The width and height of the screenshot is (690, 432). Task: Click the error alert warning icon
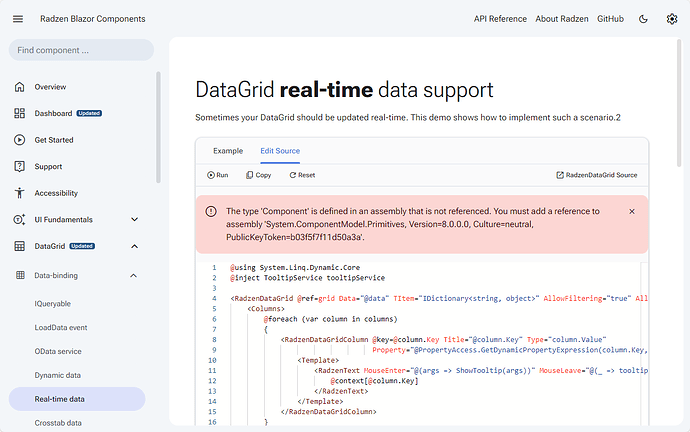pos(211,212)
